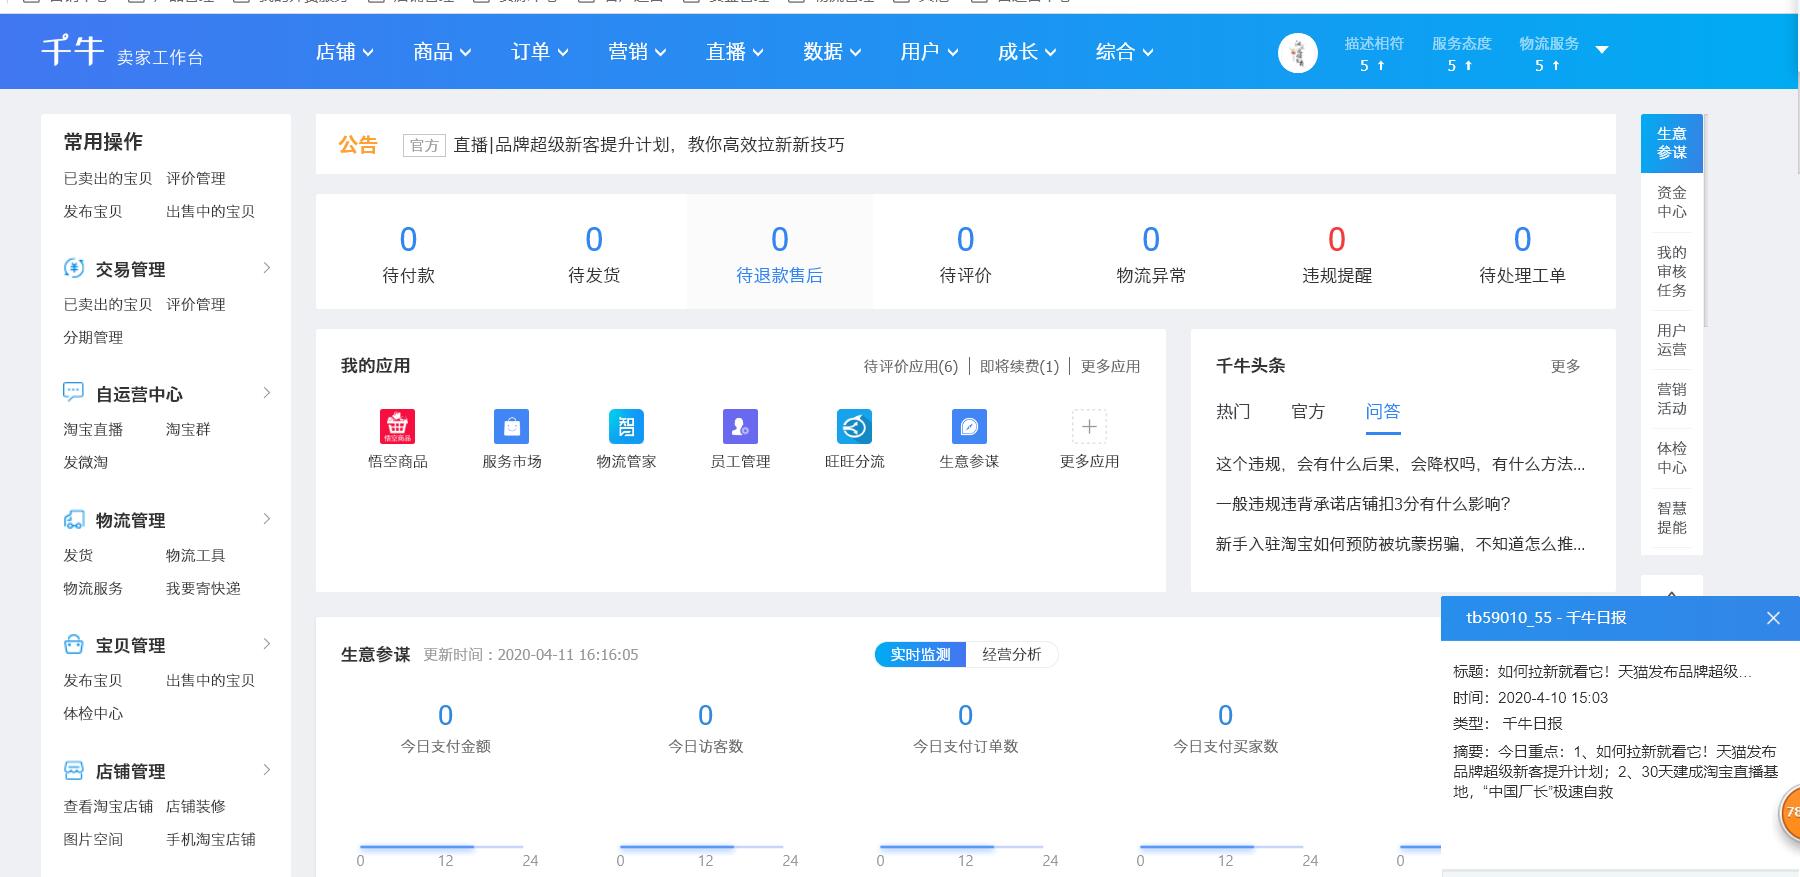Open 店铺装修 link
This screenshot has height=877, width=1800.
click(x=195, y=806)
